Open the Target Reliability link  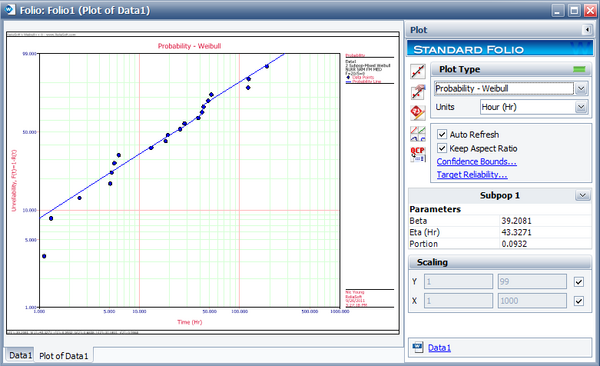click(x=472, y=175)
